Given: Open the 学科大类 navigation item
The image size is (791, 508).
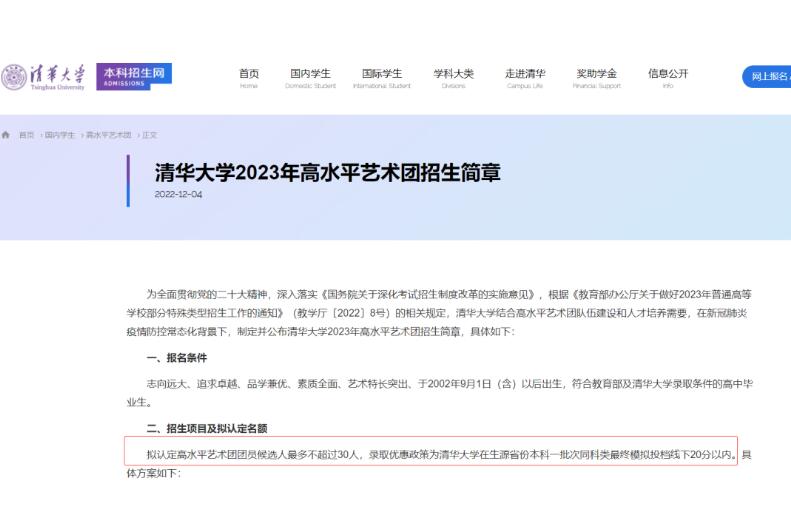Looking at the screenshot, I should click(x=454, y=78).
